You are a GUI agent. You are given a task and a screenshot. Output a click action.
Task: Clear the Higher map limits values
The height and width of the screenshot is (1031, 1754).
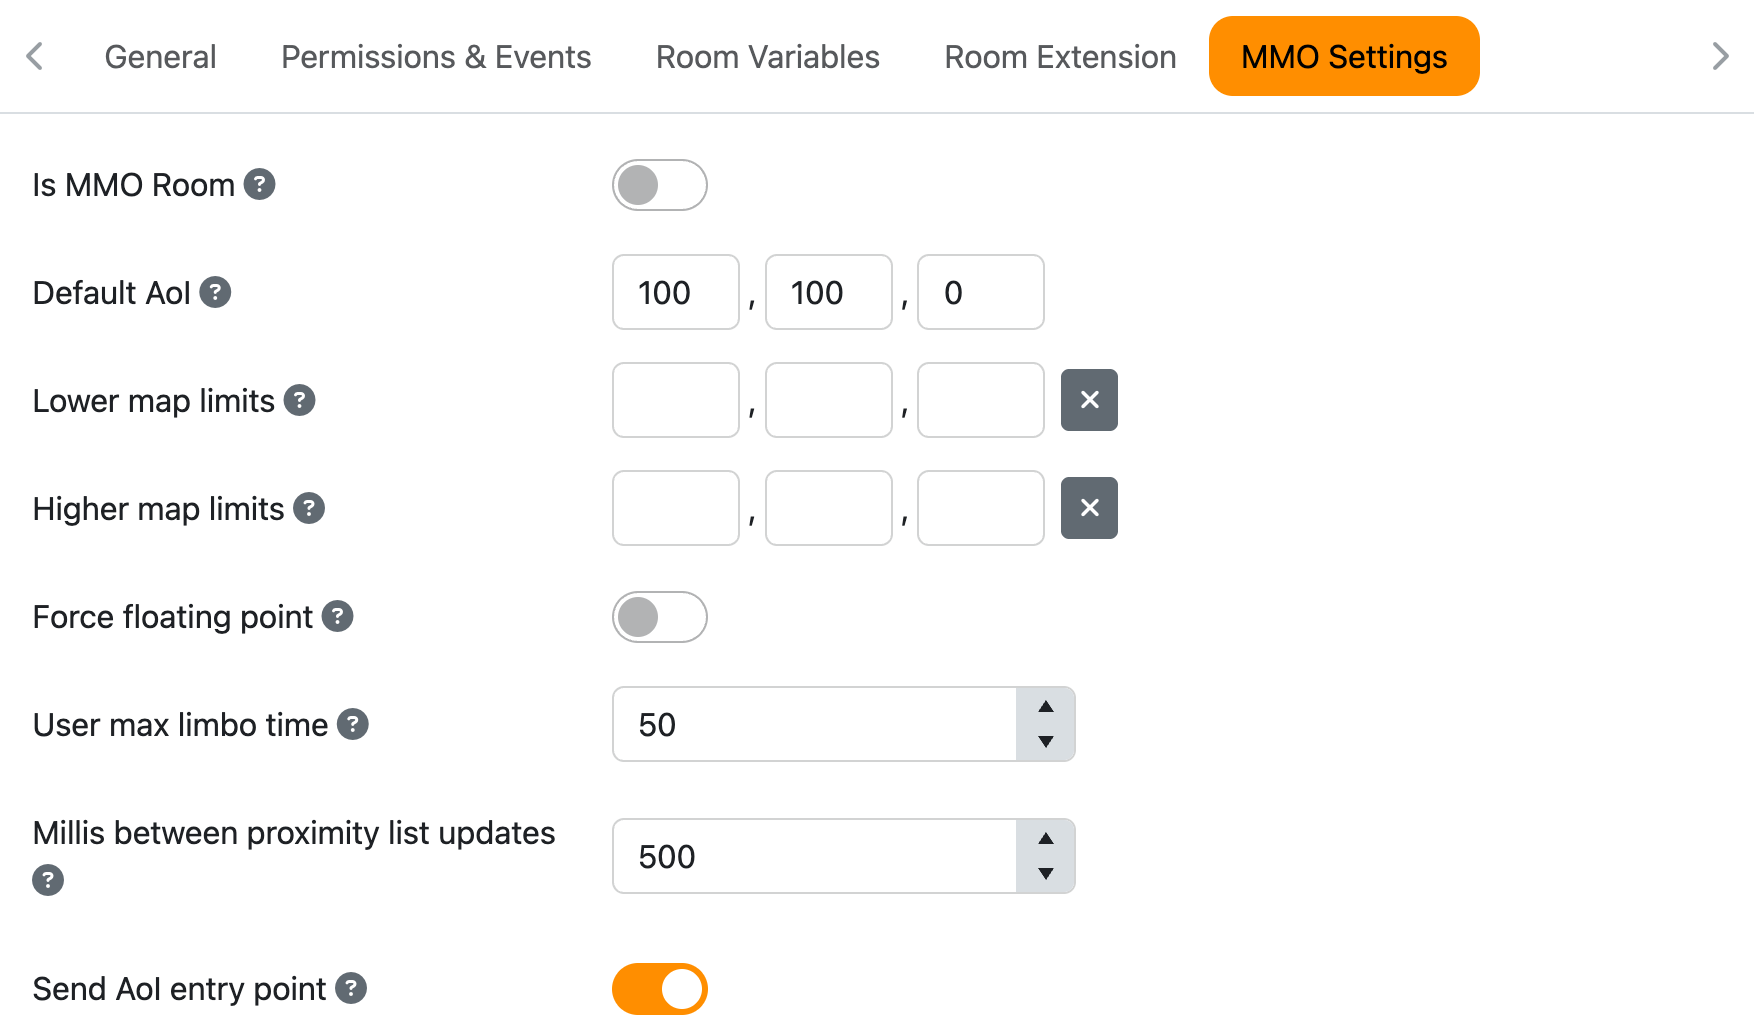(1089, 508)
